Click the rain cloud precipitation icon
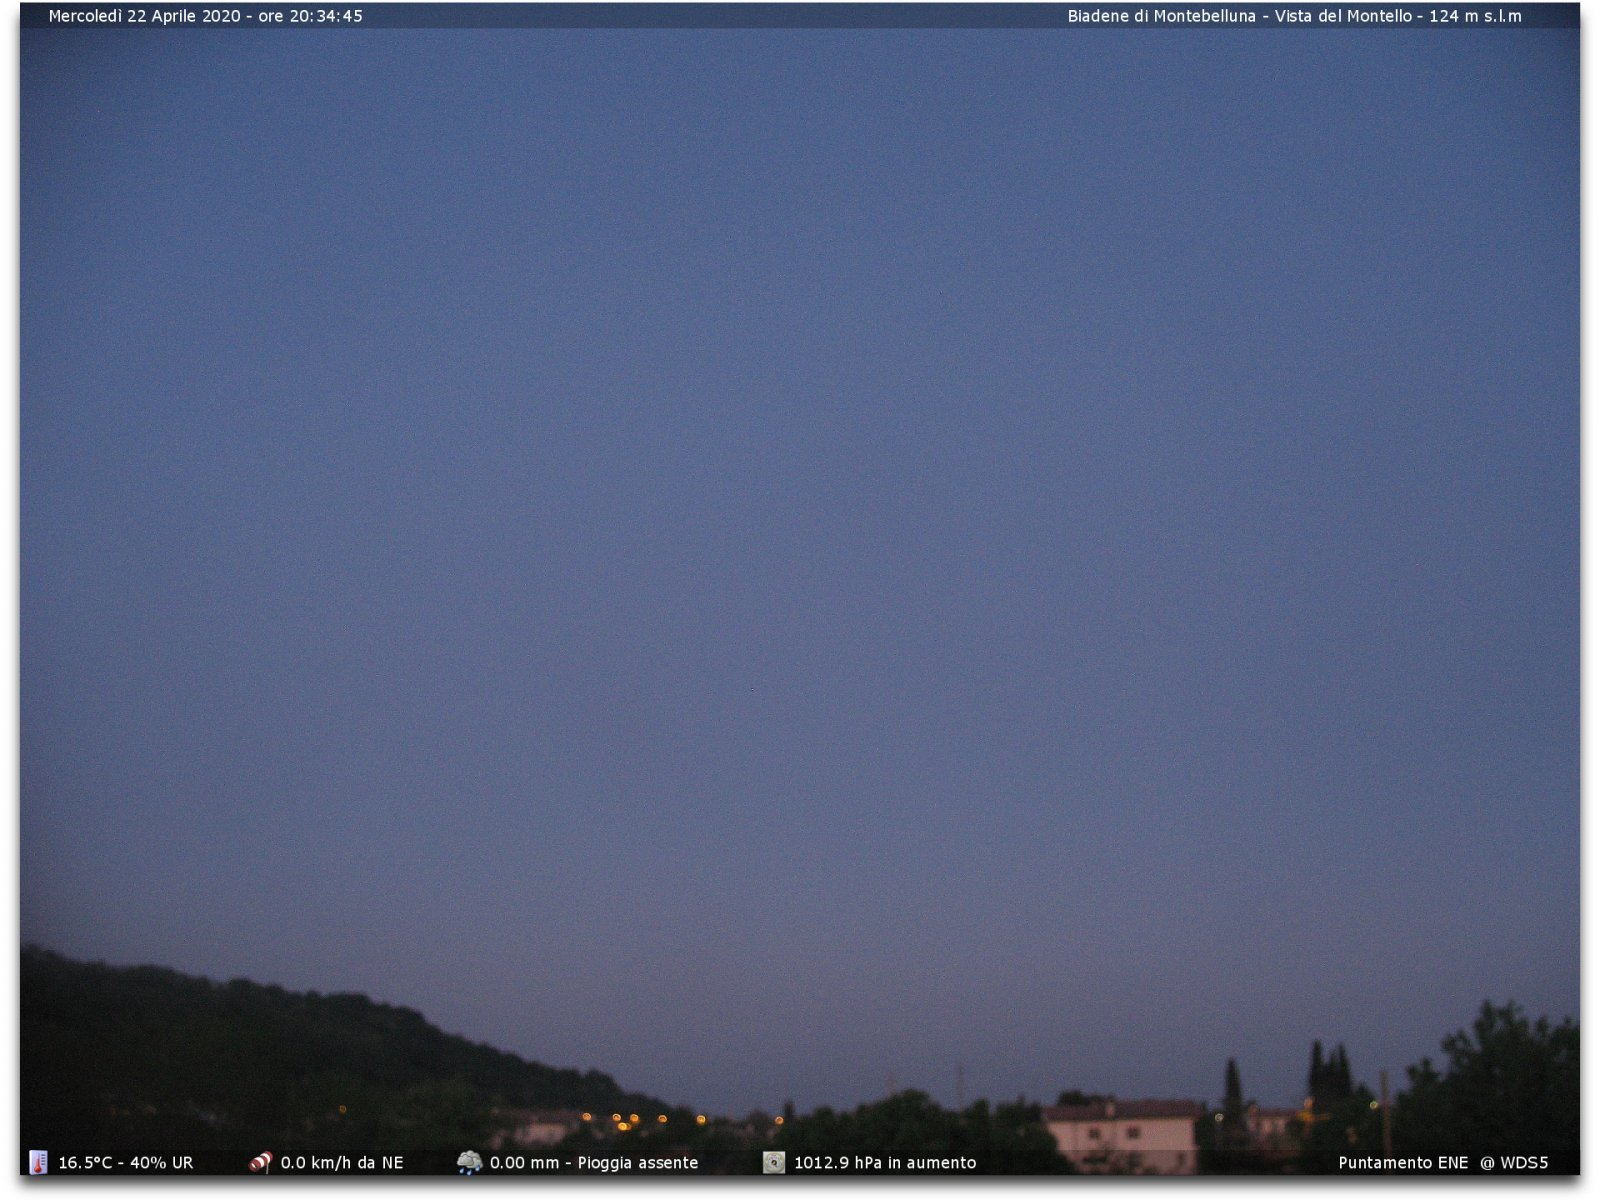The height and width of the screenshot is (1200, 1600). pyautogui.click(x=469, y=1162)
